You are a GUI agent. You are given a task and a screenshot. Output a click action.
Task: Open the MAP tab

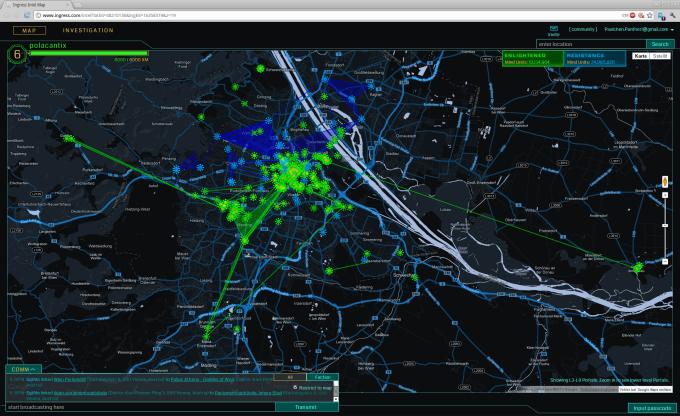(x=29, y=30)
